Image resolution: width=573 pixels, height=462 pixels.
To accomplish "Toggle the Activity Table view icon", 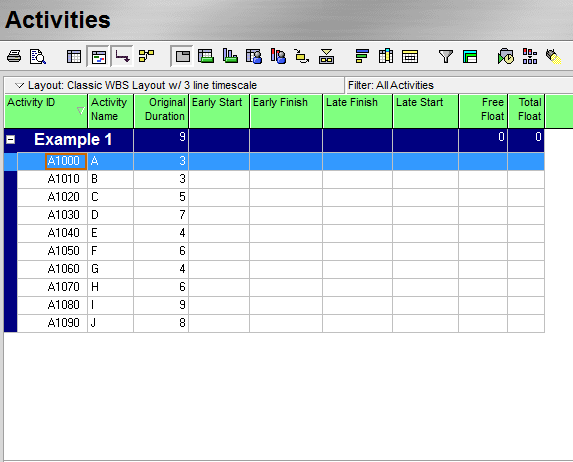I will pyautogui.click(x=74, y=57).
